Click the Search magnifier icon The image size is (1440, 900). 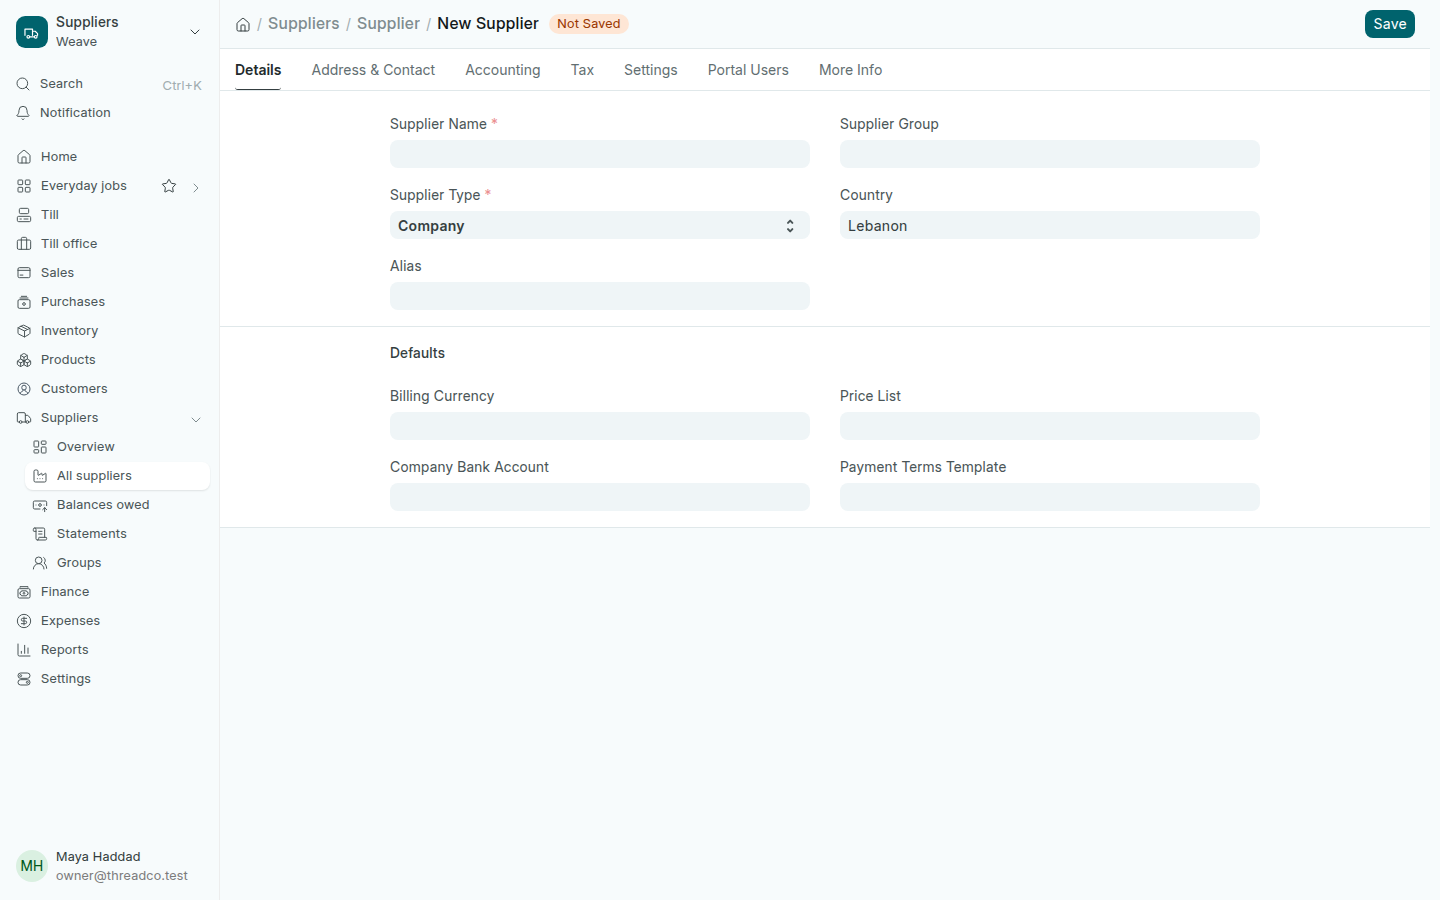pyautogui.click(x=23, y=84)
